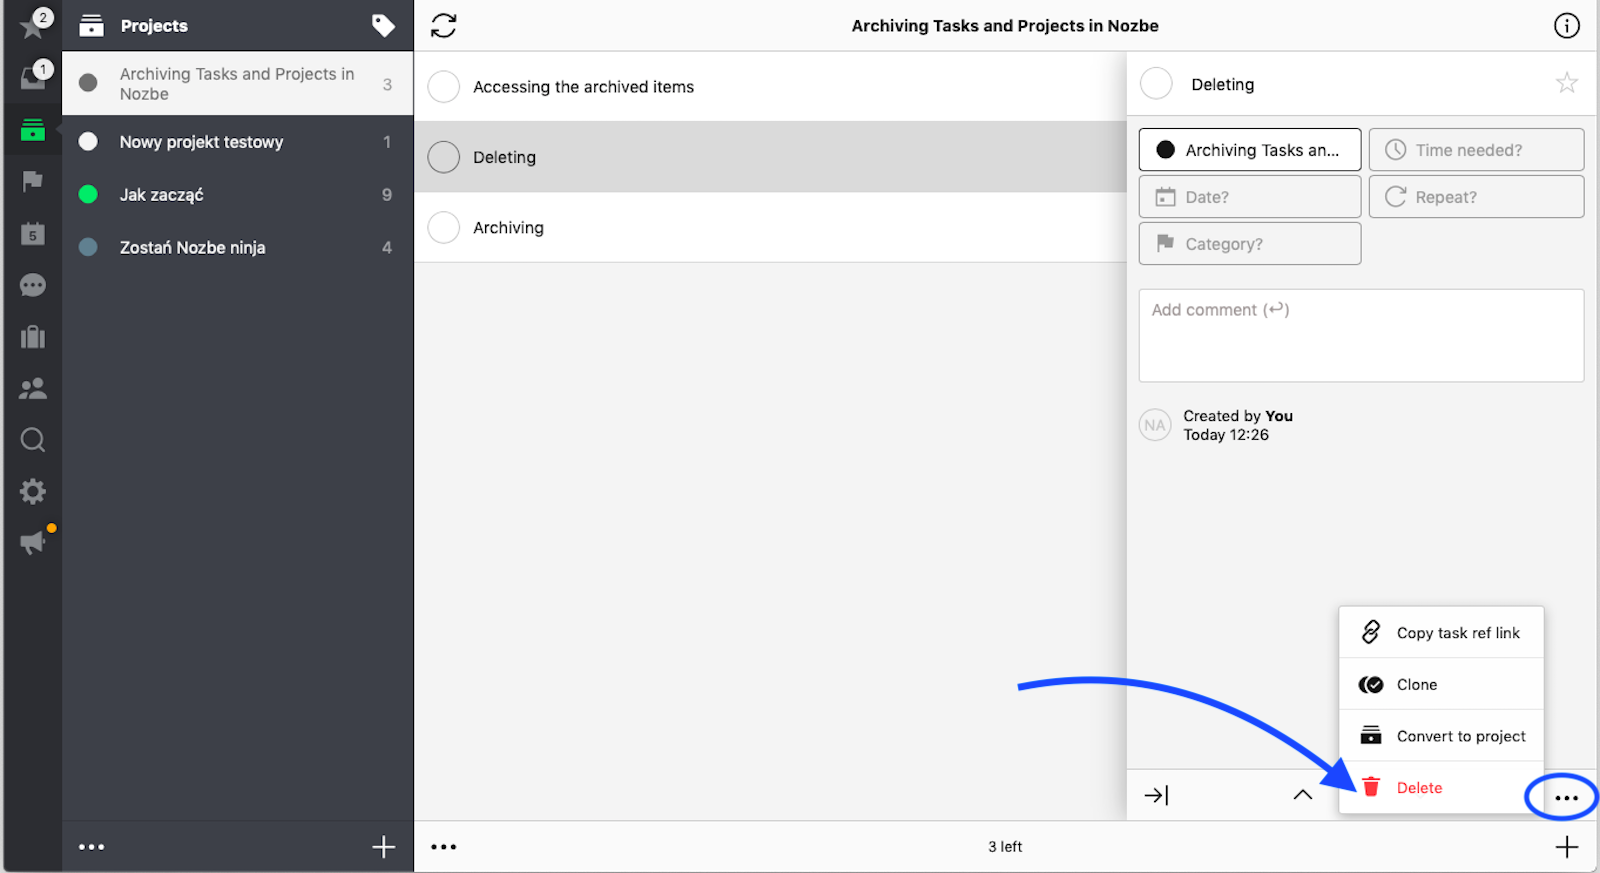Complete the Archiving task
Image resolution: width=1600 pixels, height=873 pixels.
(x=444, y=227)
